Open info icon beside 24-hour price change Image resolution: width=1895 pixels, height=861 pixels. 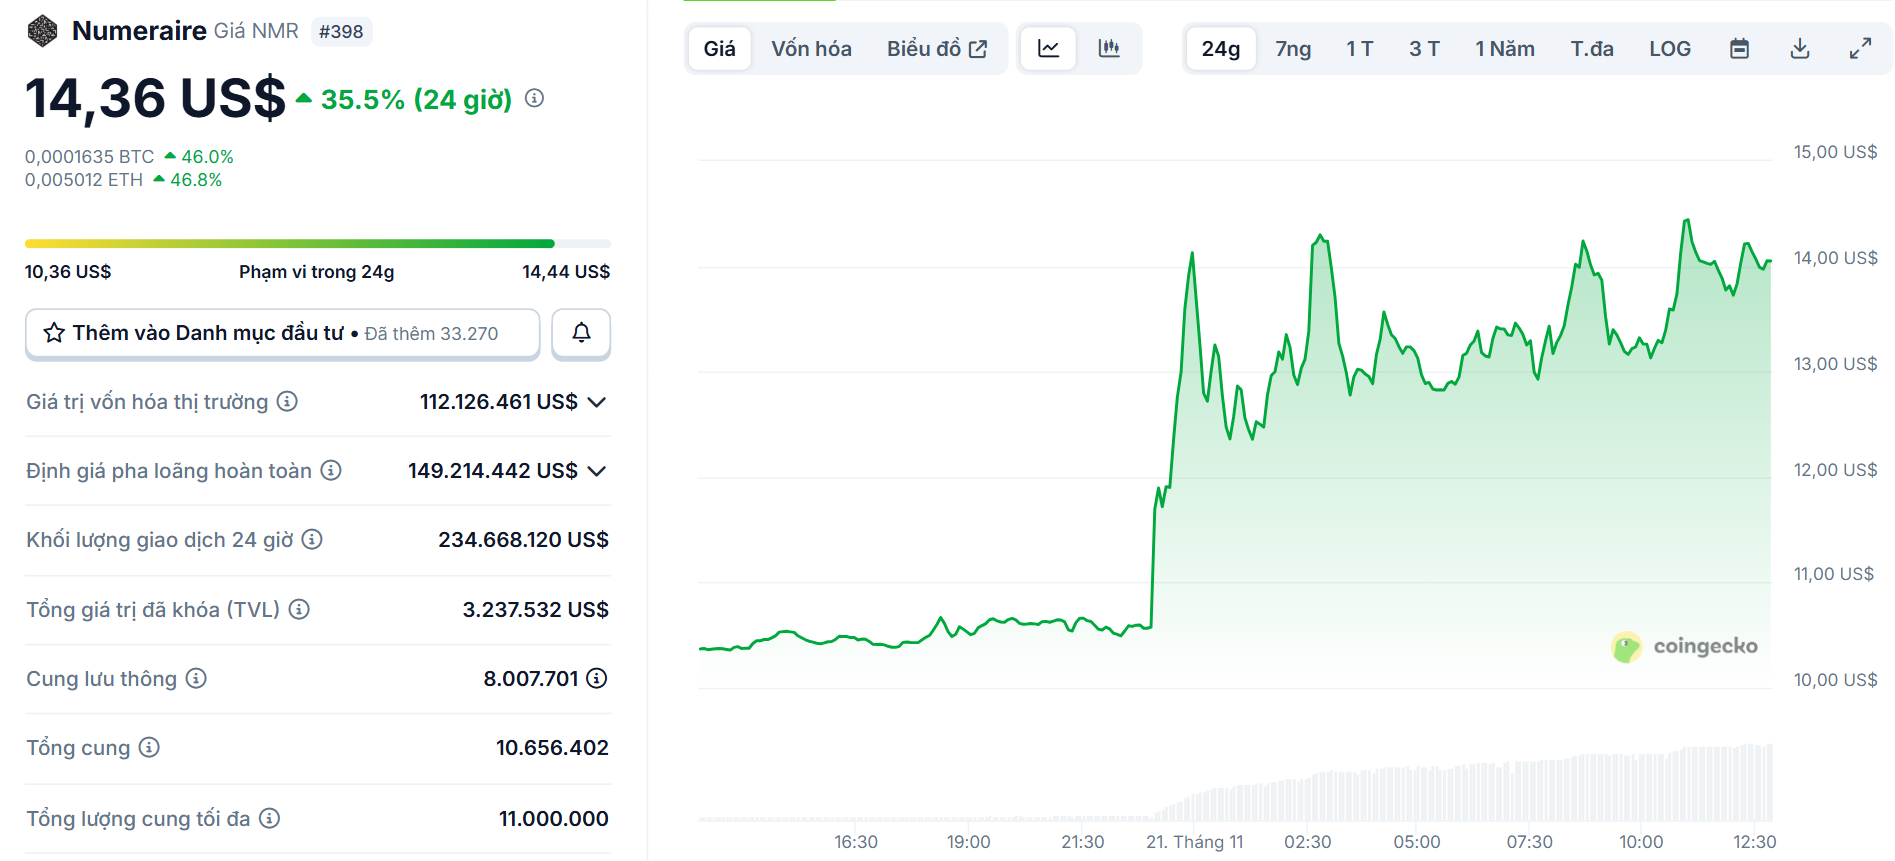tap(535, 98)
